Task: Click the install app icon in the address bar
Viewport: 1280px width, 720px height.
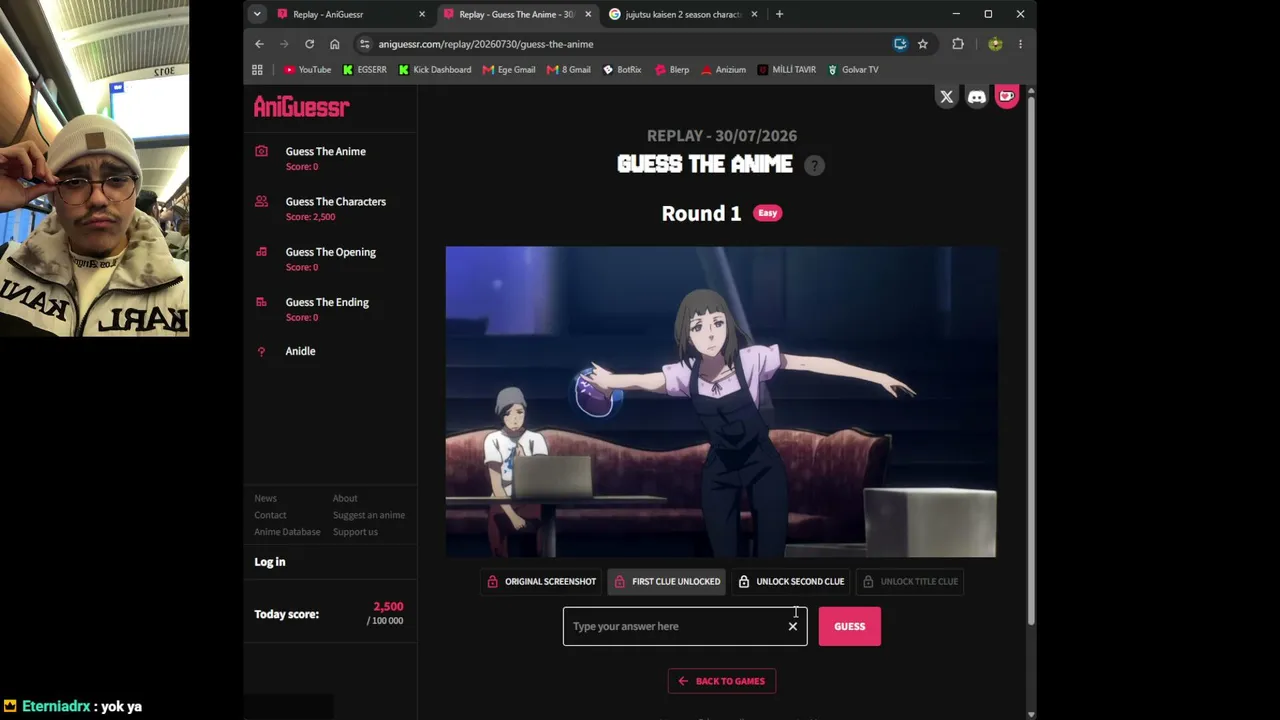Action: pyautogui.click(x=900, y=44)
